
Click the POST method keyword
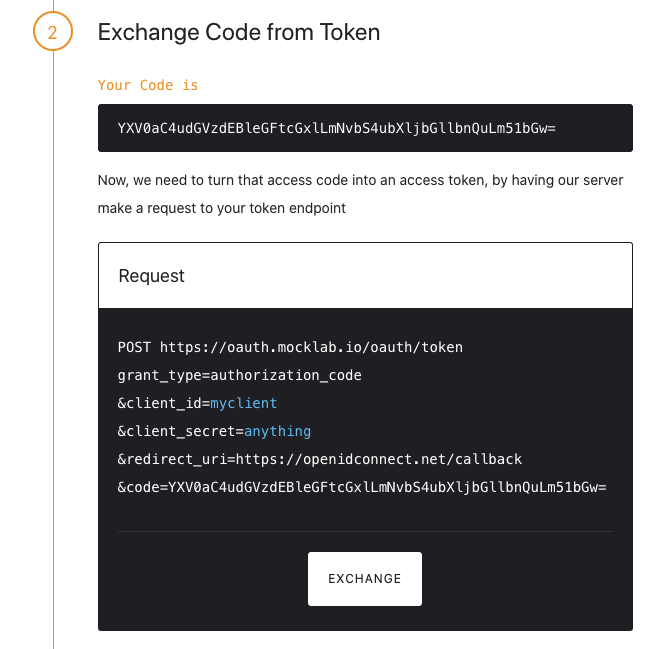(x=135, y=347)
